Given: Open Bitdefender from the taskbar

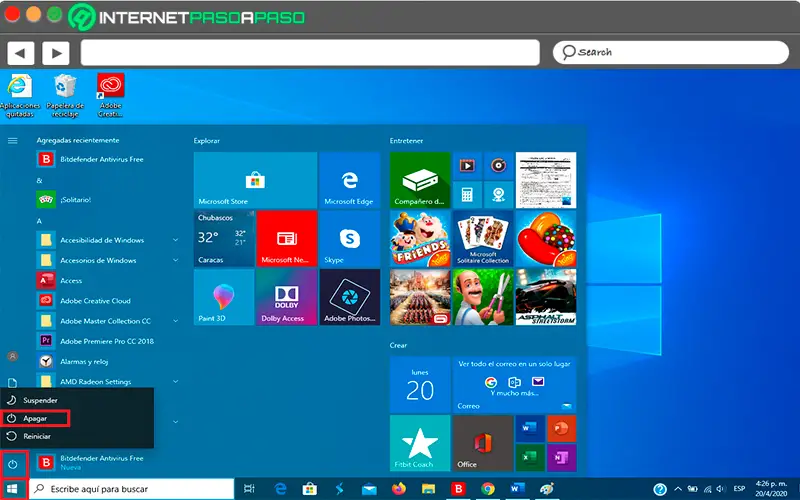Looking at the screenshot, I should coord(458,489).
